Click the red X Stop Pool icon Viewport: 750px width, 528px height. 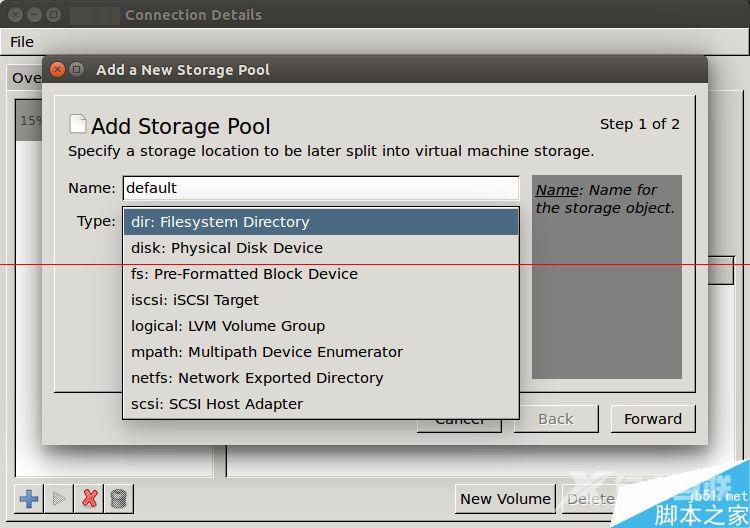pos(90,498)
